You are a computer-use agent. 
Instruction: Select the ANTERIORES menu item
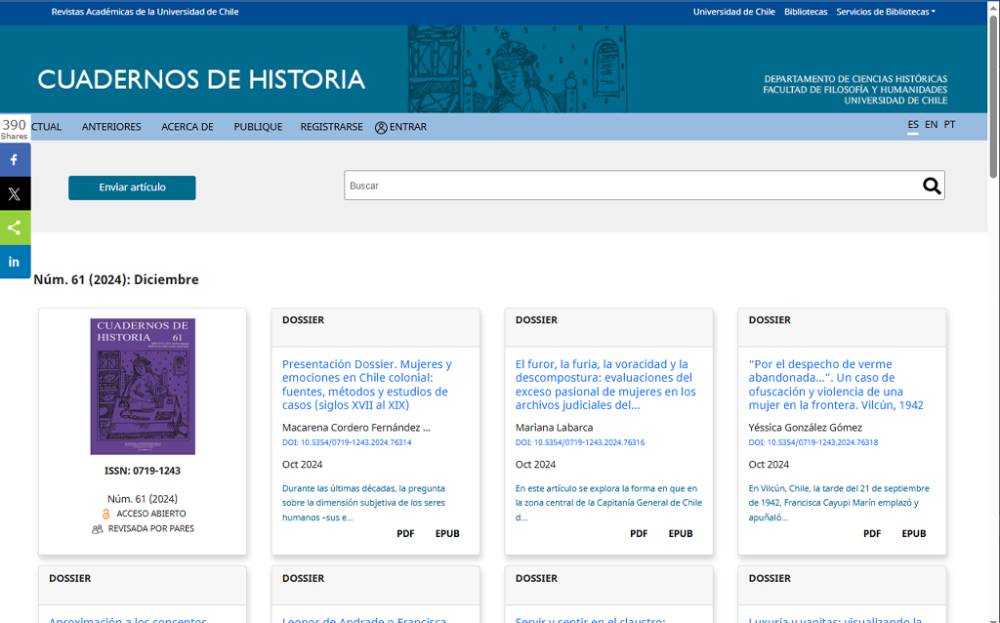(111, 127)
